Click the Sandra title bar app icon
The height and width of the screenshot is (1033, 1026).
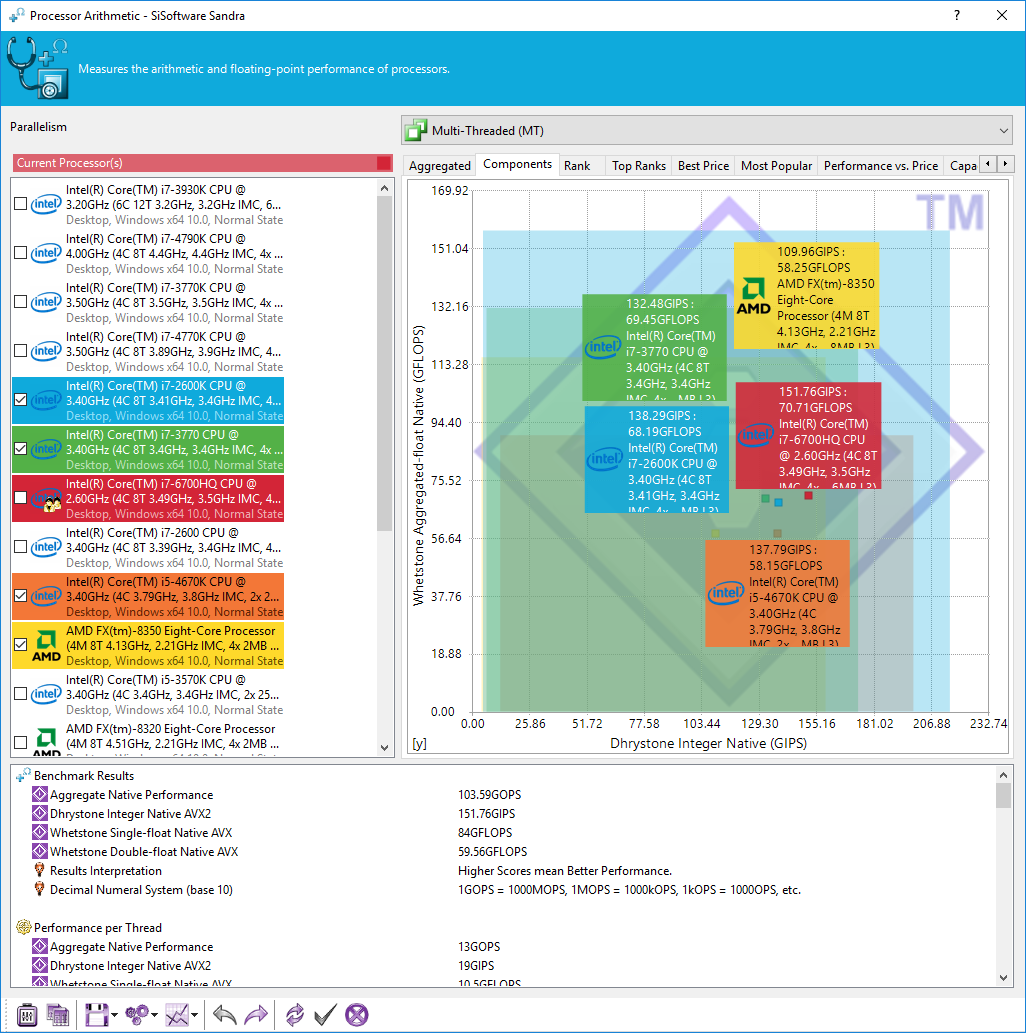click(16, 15)
